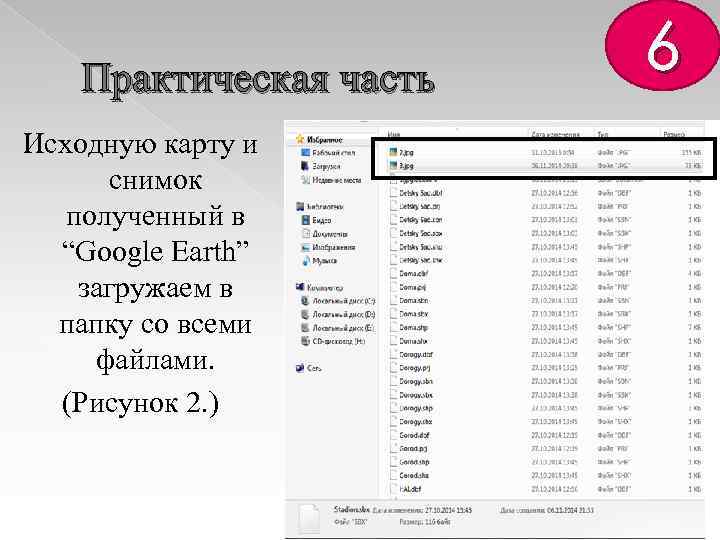Select Компьютер in the navigation pane

pos(325,288)
